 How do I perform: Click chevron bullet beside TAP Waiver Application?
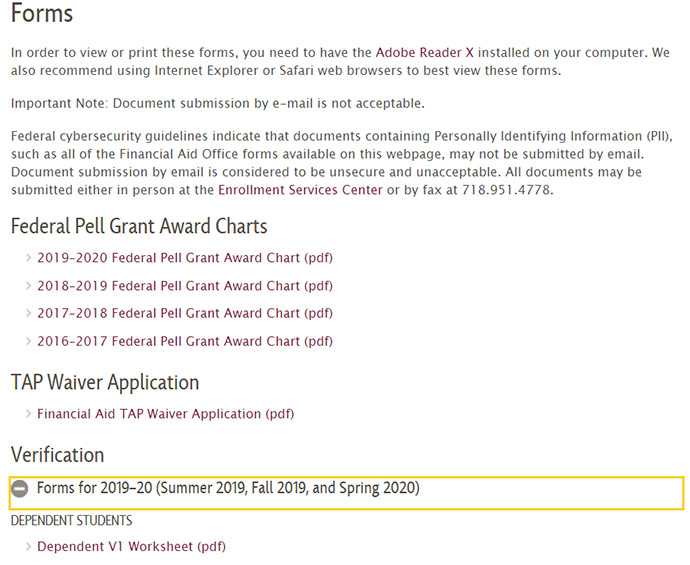click(28, 414)
